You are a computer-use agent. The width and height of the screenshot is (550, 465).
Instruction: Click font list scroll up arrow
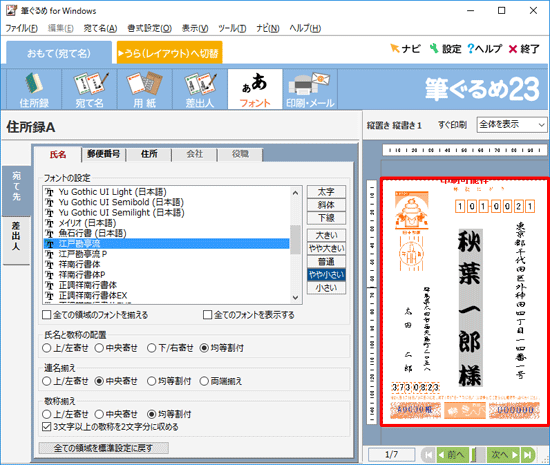click(295, 193)
